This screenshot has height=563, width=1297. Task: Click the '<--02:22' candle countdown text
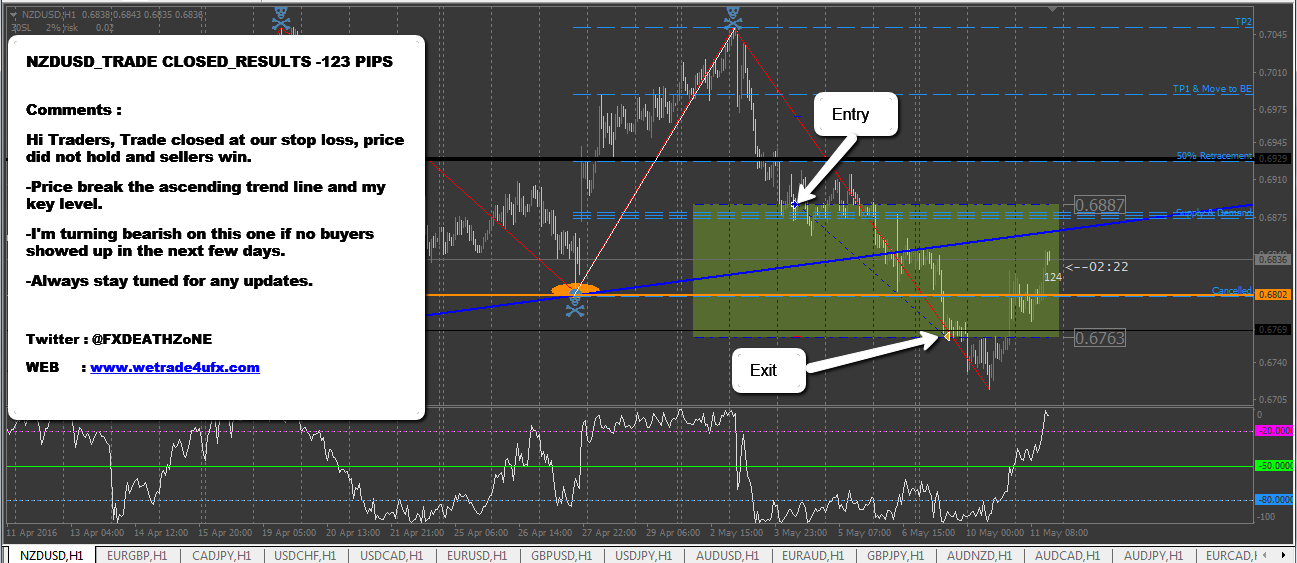pyautogui.click(x=1095, y=267)
